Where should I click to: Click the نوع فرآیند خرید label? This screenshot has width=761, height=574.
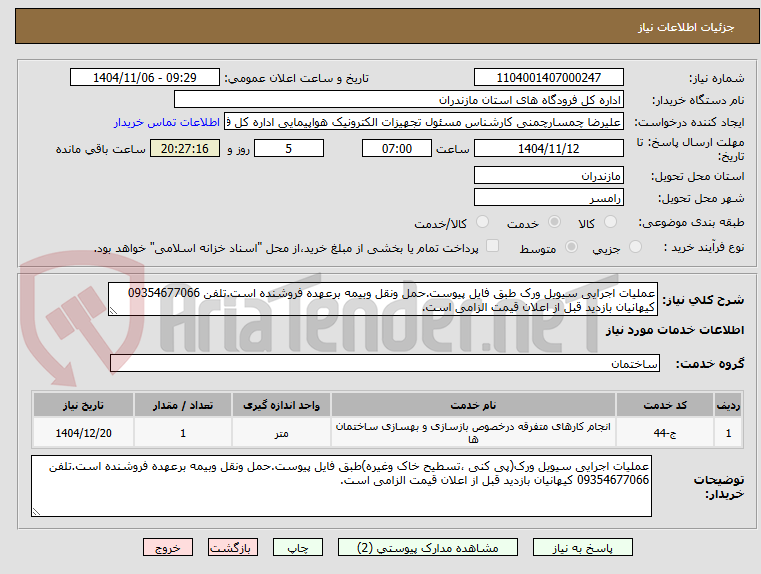click(x=704, y=247)
